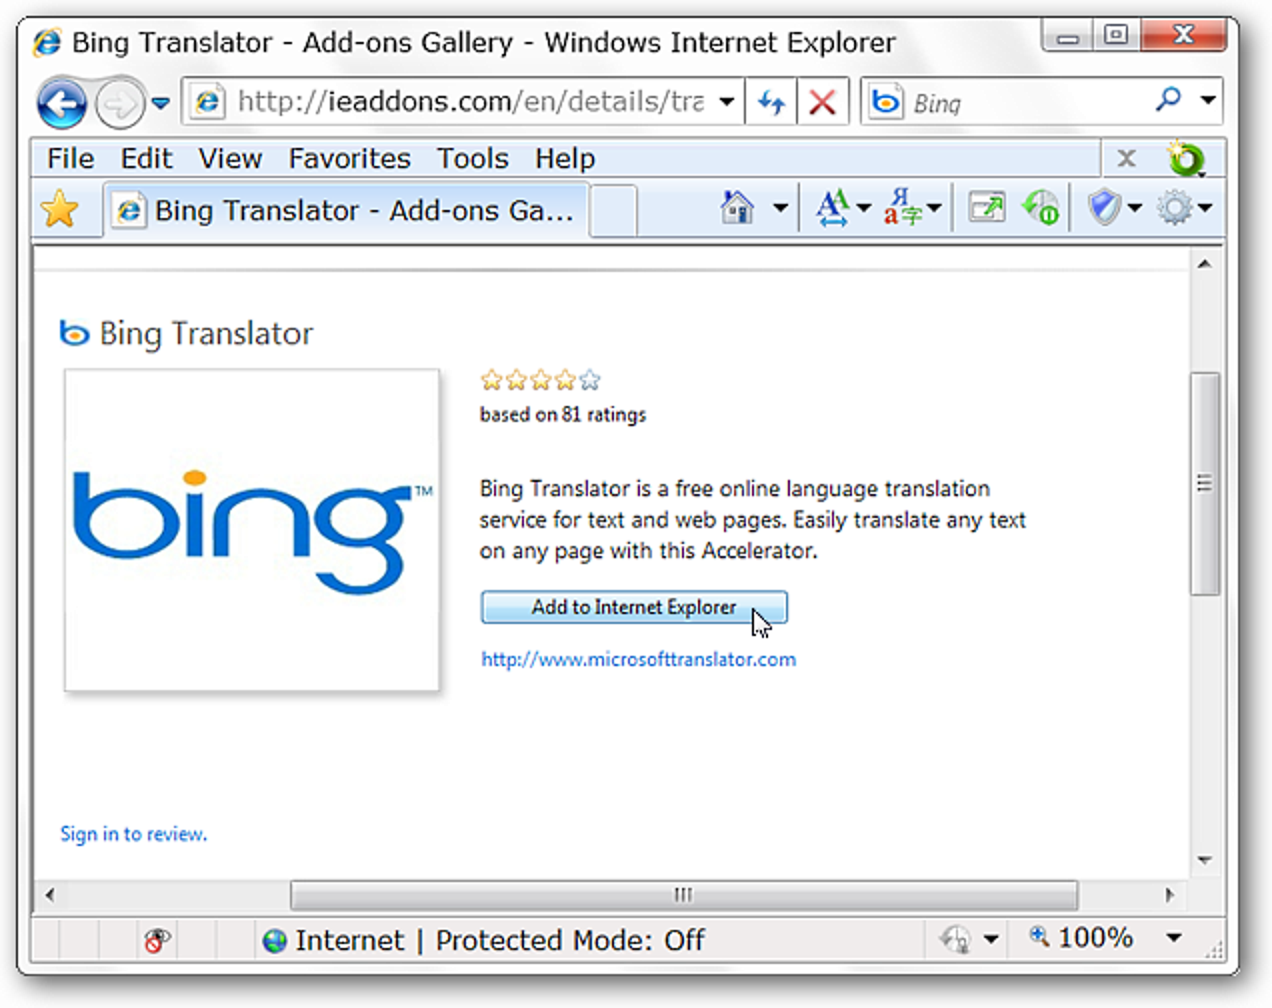The width and height of the screenshot is (1272, 1008).
Task: Go to the Home page icon
Action: point(738,208)
